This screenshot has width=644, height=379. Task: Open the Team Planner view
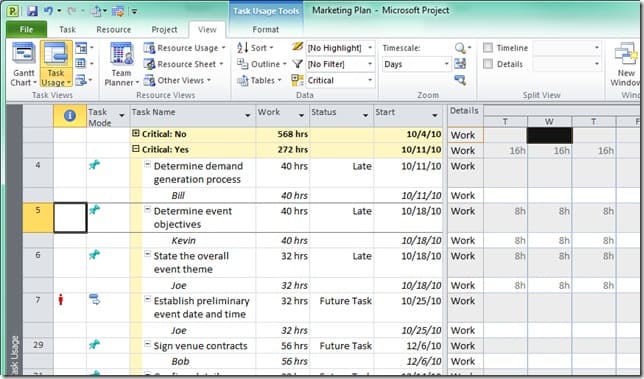coord(122,64)
